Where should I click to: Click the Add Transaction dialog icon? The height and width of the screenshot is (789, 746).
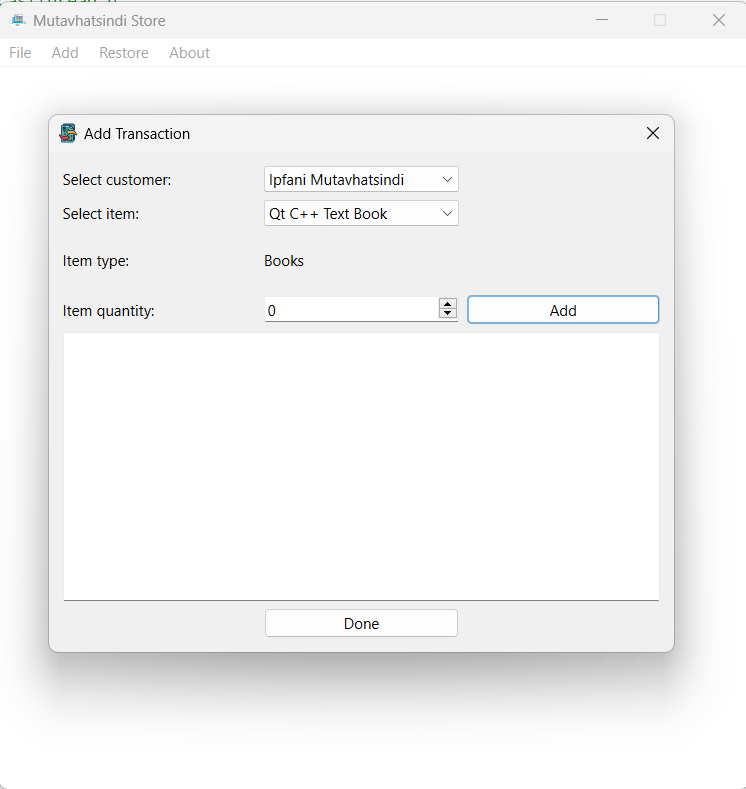[68, 133]
